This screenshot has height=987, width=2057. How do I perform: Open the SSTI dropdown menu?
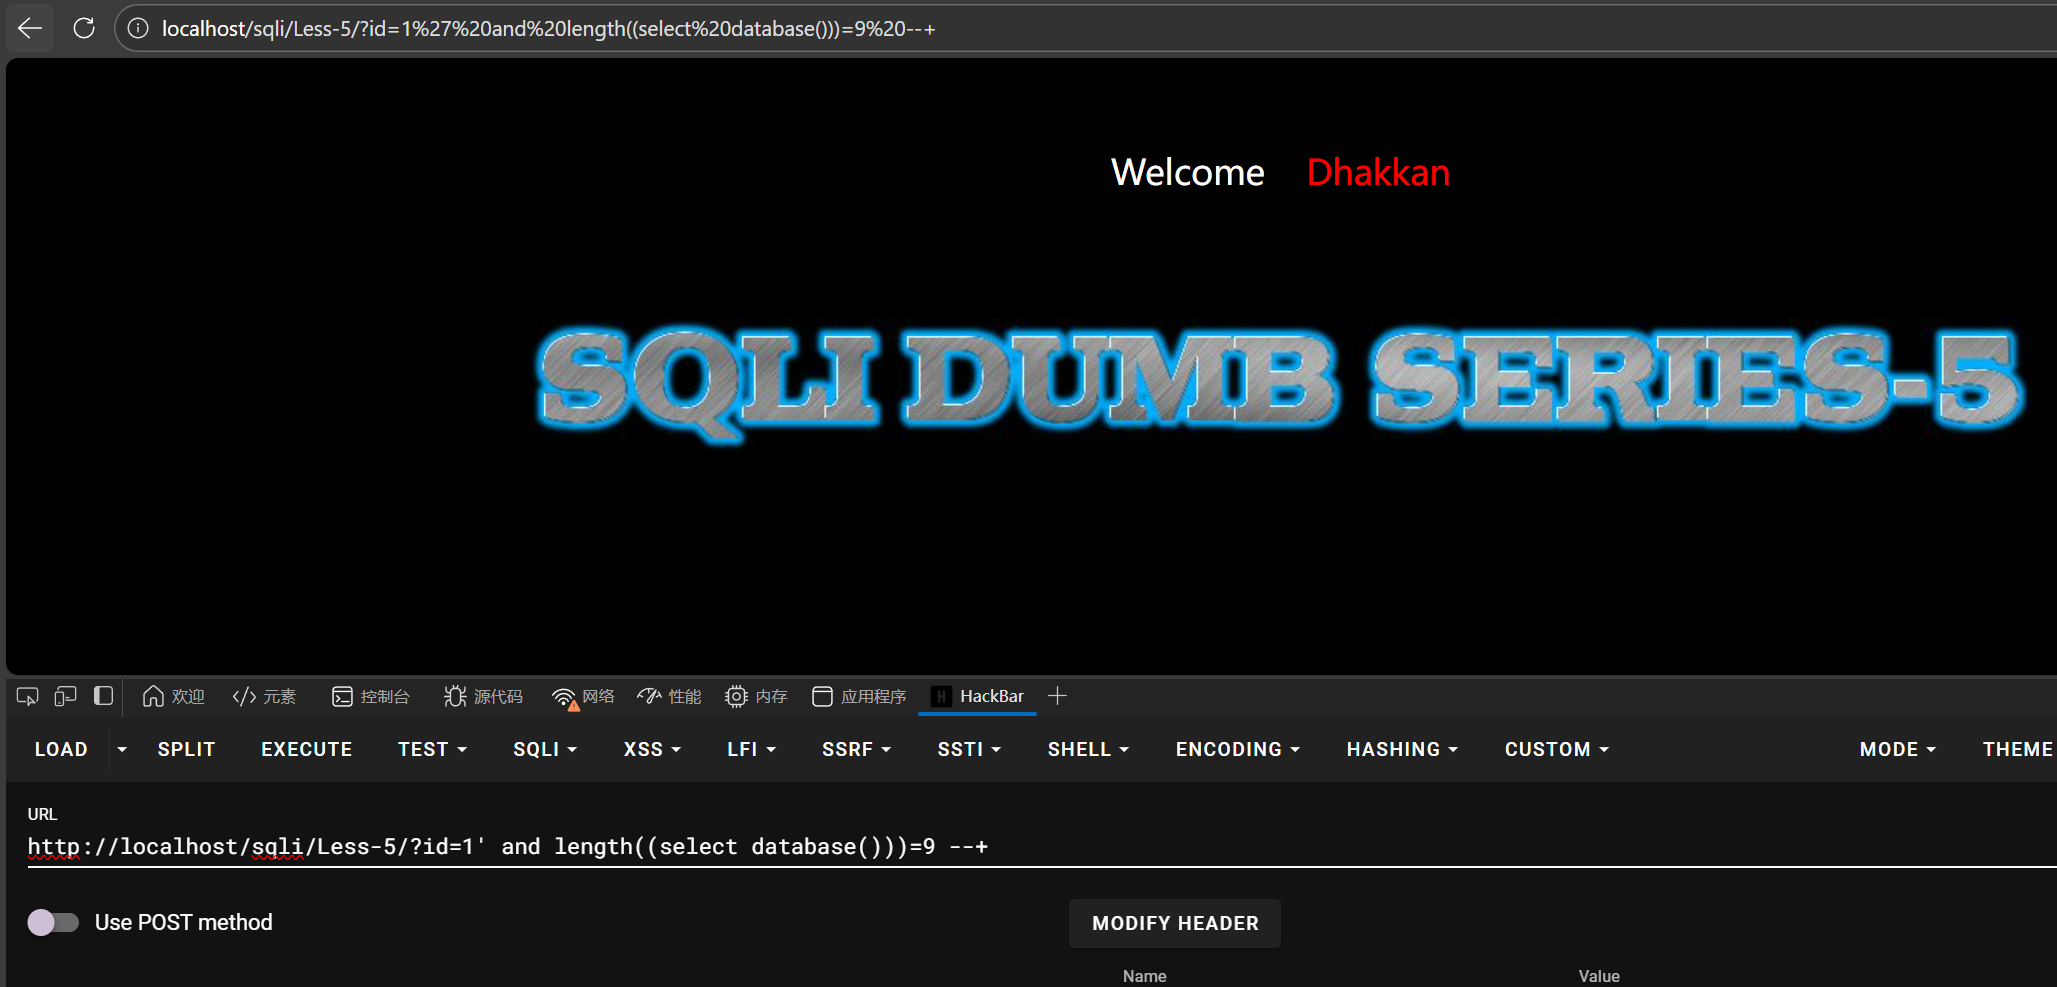(x=969, y=749)
